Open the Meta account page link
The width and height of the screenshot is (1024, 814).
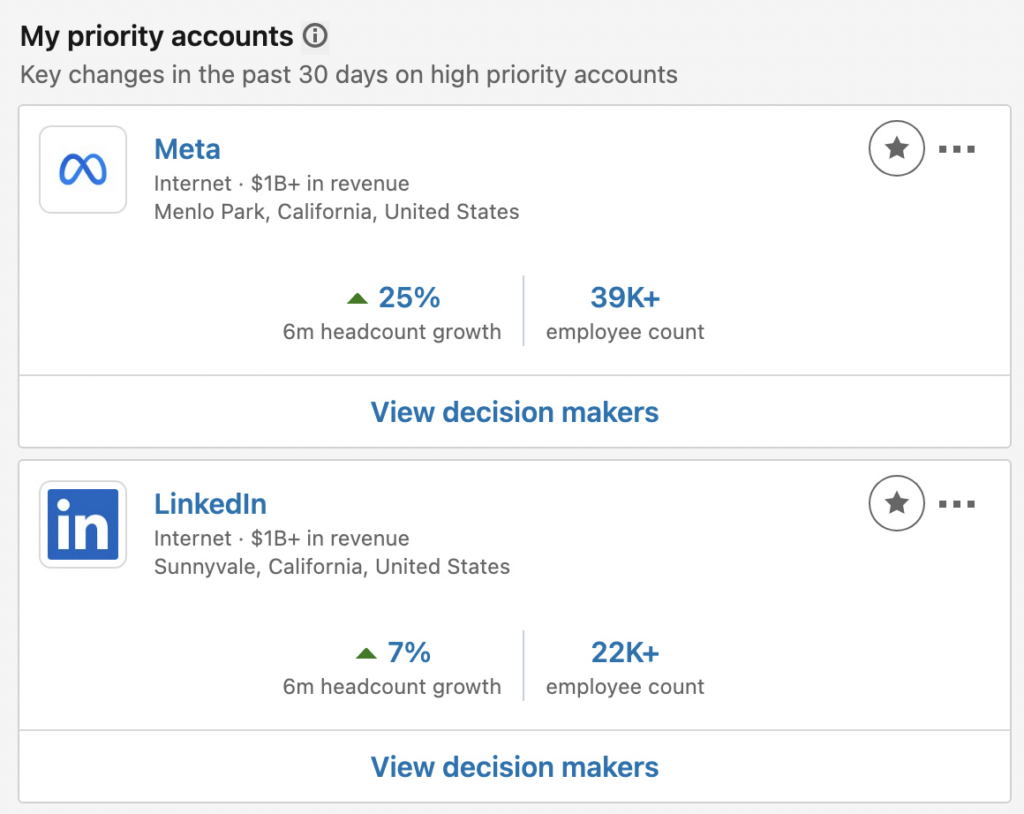click(187, 148)
